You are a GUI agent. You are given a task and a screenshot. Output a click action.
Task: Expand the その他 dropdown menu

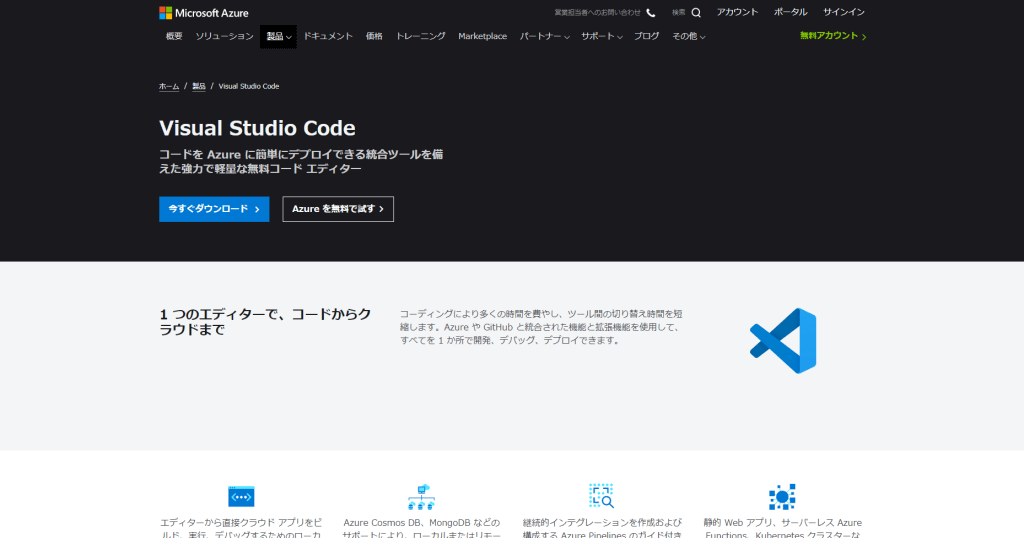point(688,37)
